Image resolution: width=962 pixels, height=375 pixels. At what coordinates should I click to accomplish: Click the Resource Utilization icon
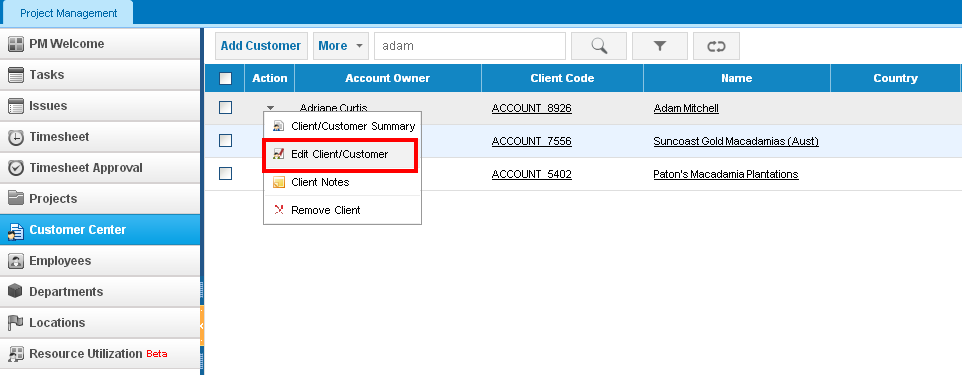[16, 354]
